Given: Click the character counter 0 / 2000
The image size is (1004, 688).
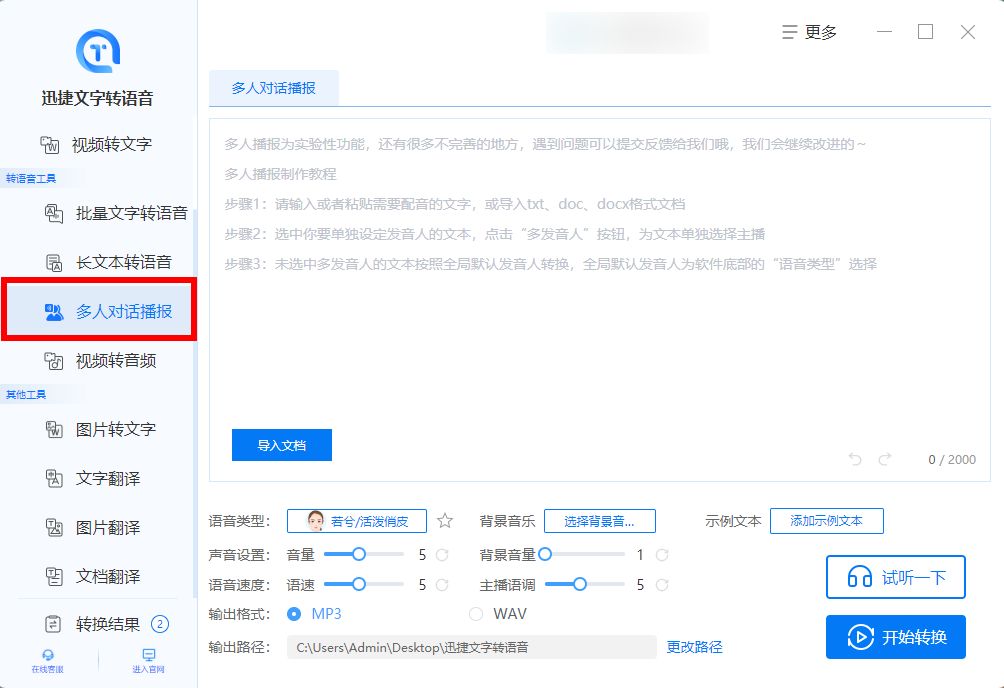Looking at the screenshot, I should point(952,459).
